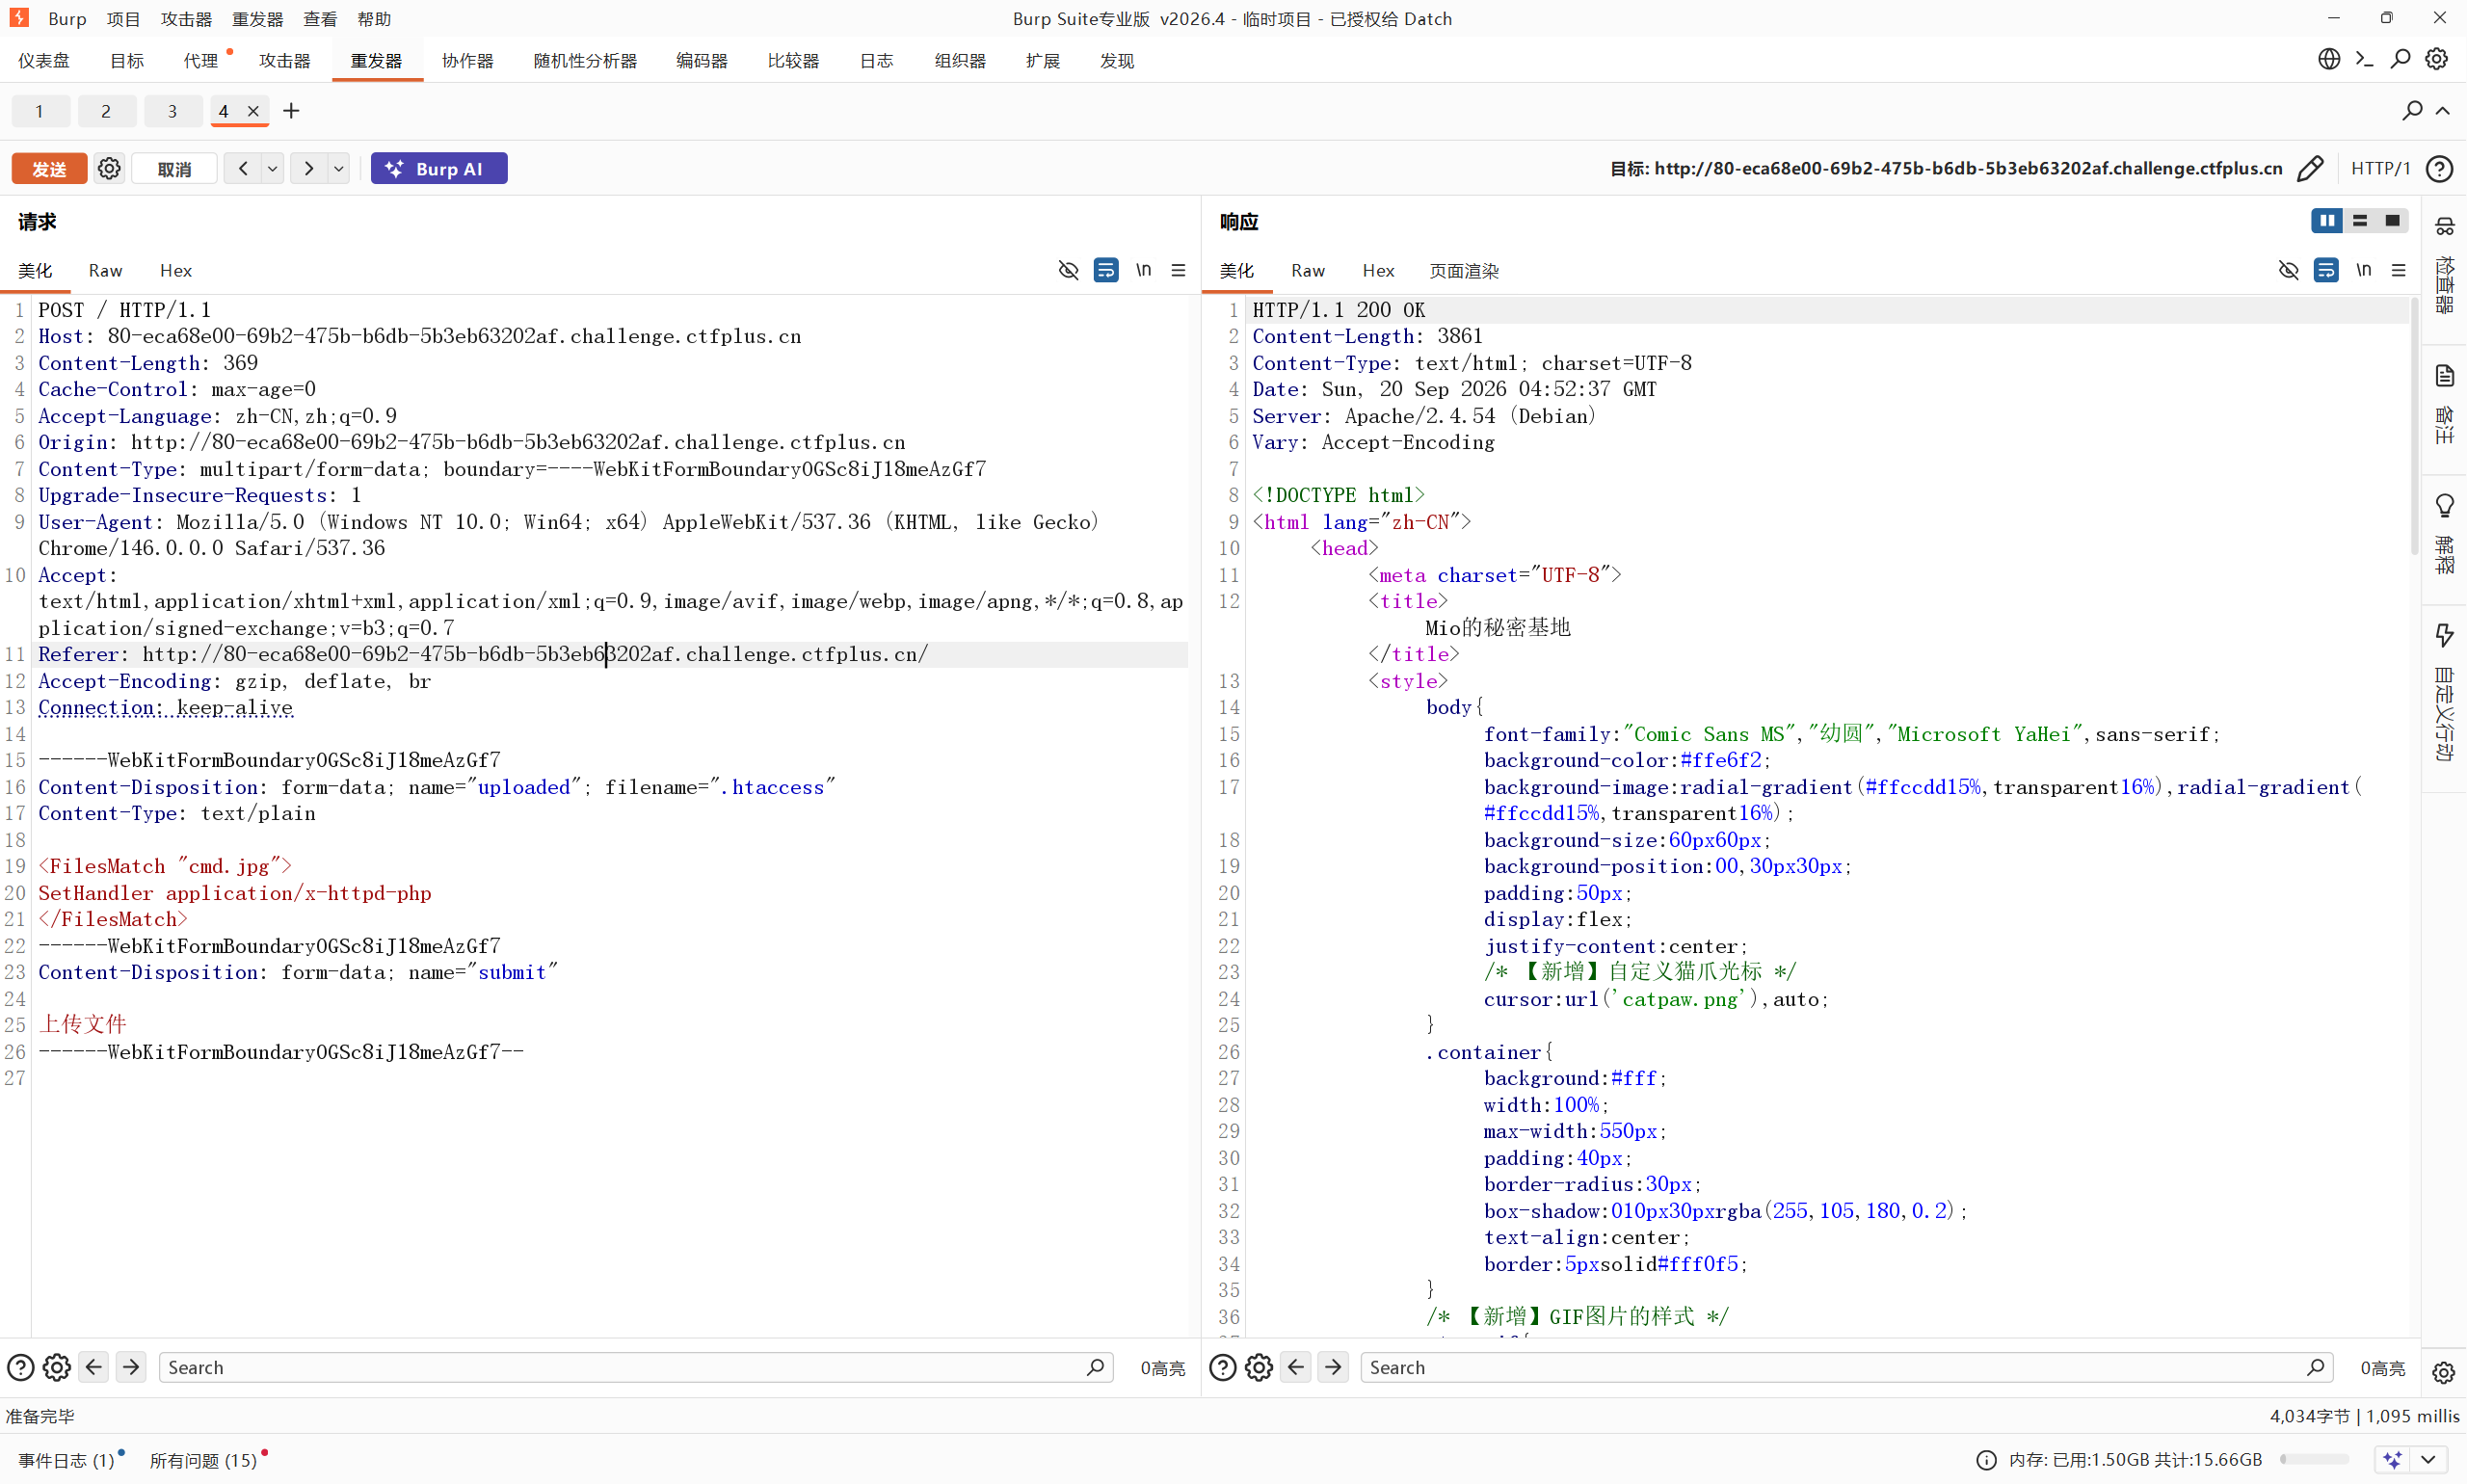Toggle \n newline display in response editor

2363,270
